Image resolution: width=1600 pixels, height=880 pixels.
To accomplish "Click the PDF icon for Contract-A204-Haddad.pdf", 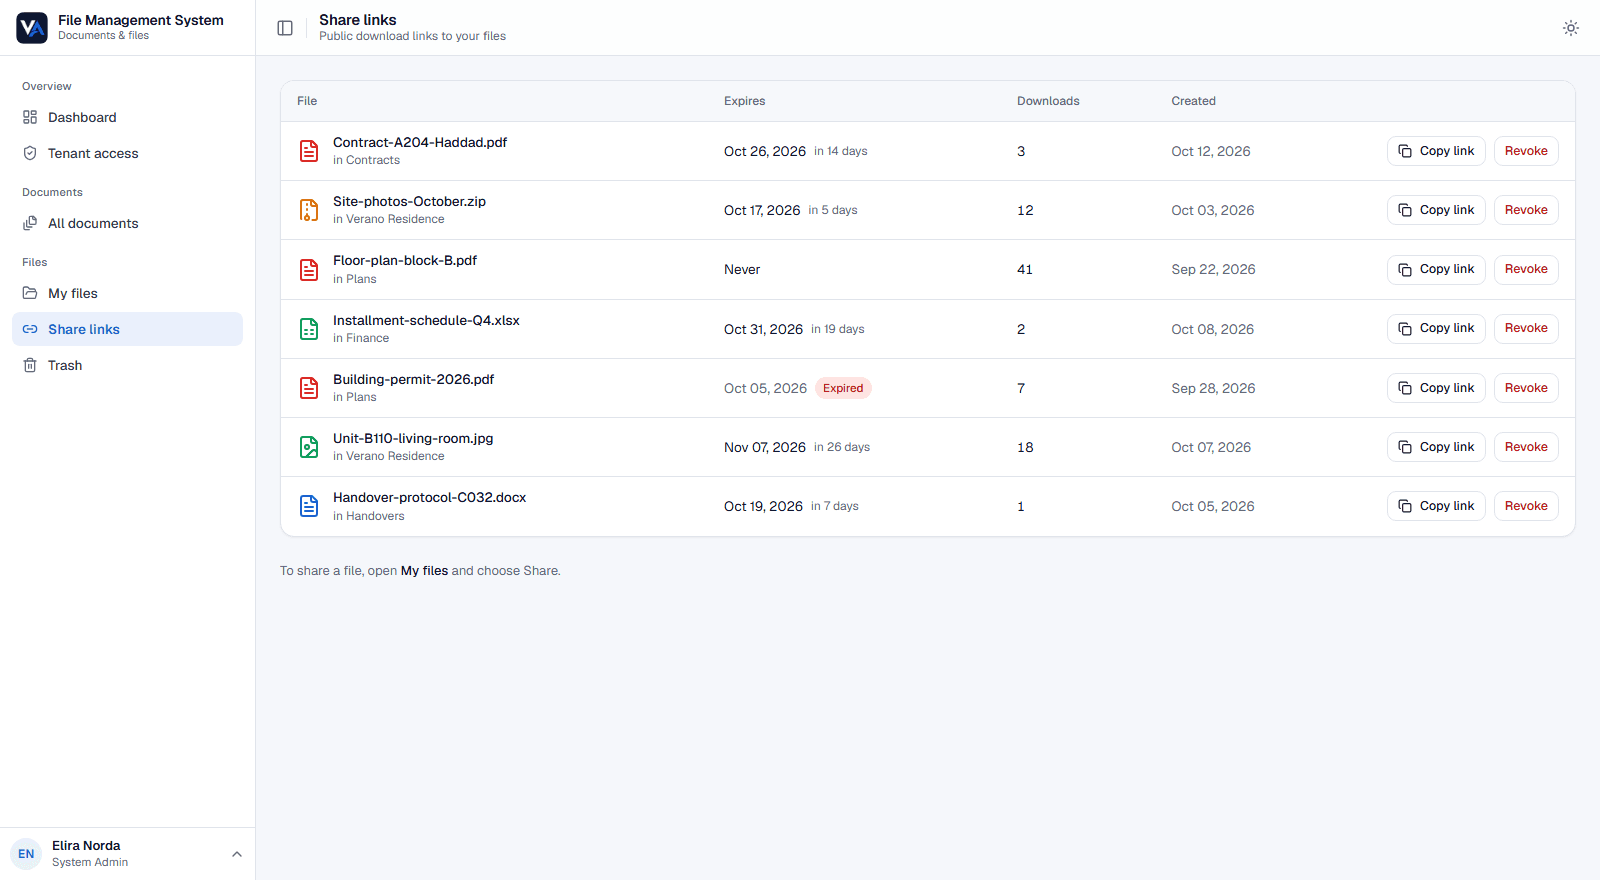I will tap(309, 151).
